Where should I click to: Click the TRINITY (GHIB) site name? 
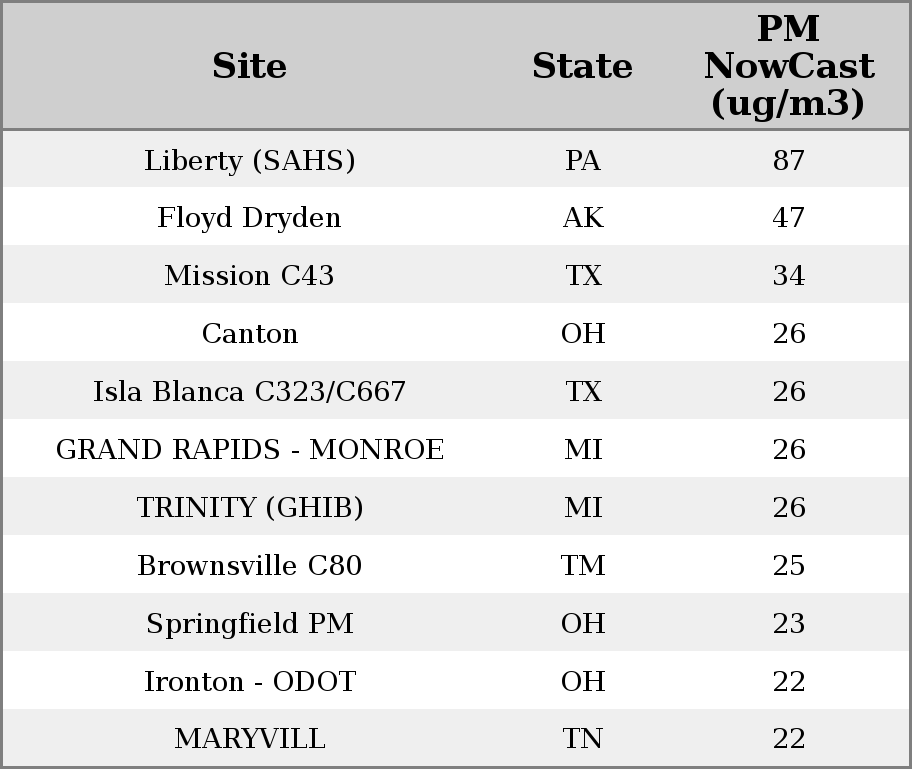click(250, 508)
